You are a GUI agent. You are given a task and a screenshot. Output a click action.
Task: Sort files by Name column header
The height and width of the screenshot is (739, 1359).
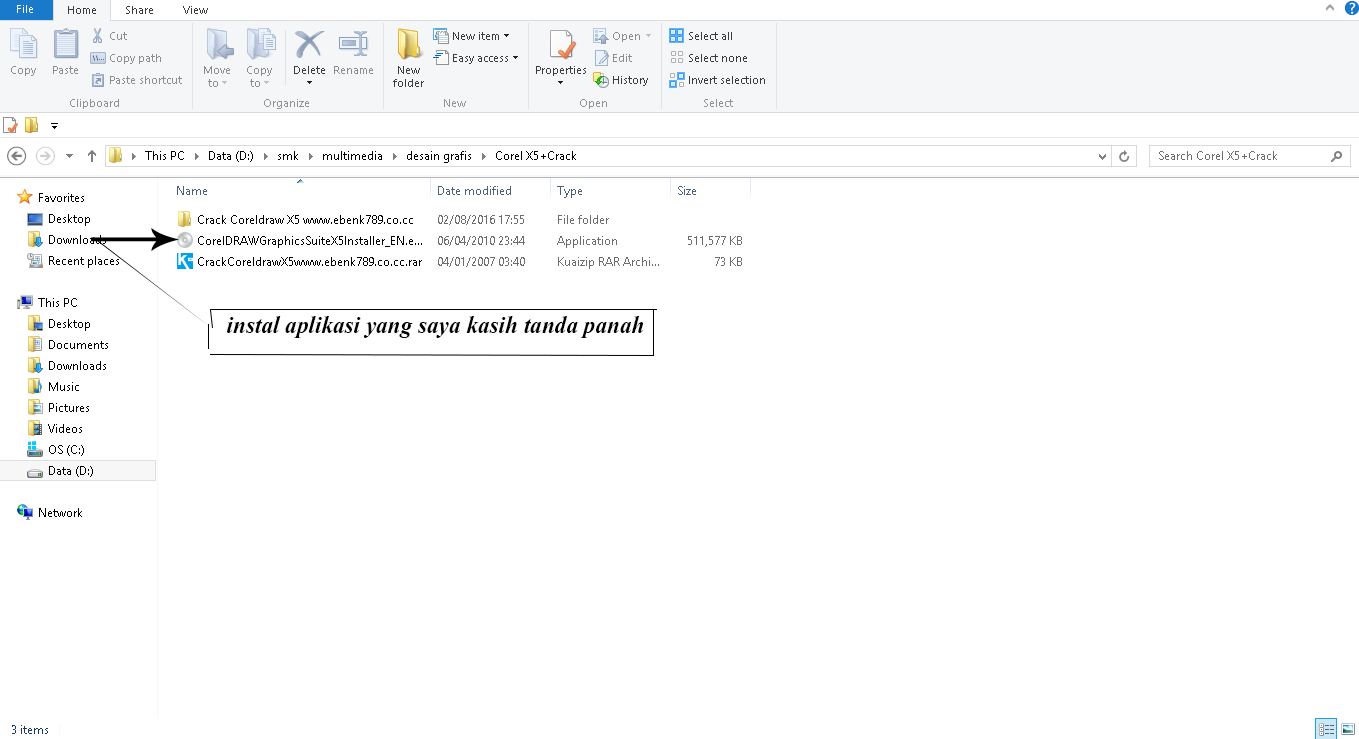[x=192, y=191]
